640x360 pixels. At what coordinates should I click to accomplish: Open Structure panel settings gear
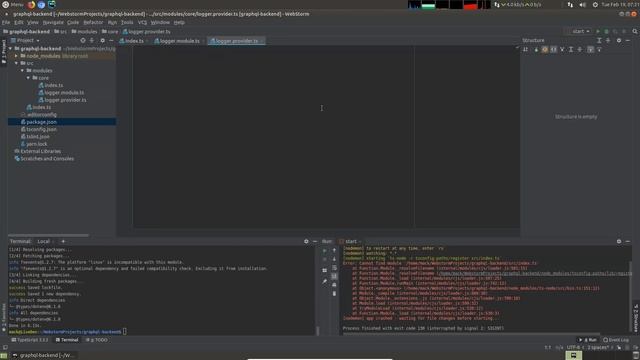tap(619, 40)
